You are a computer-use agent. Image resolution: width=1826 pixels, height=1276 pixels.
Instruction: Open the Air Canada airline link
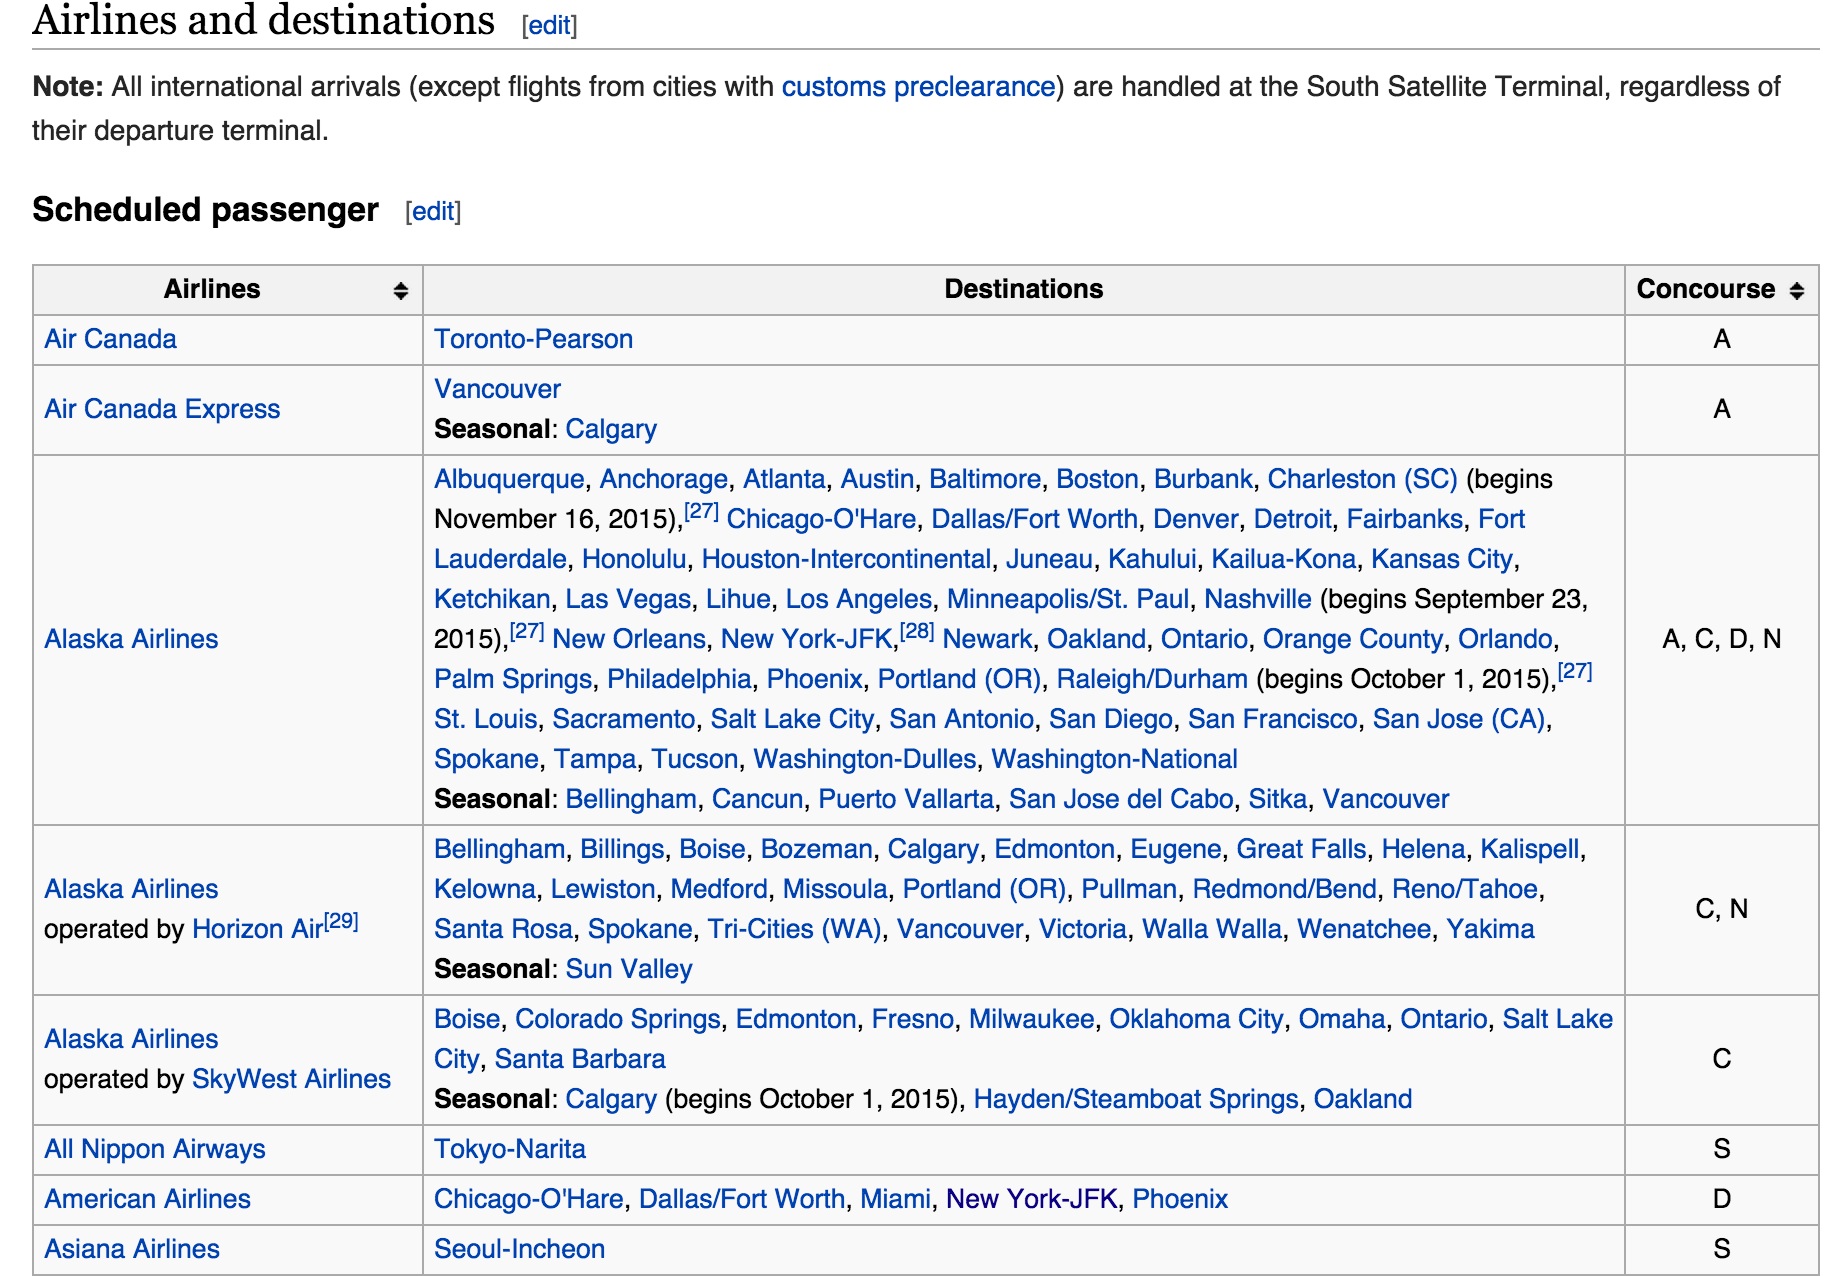pyautogui.click(x=110, y=339)
